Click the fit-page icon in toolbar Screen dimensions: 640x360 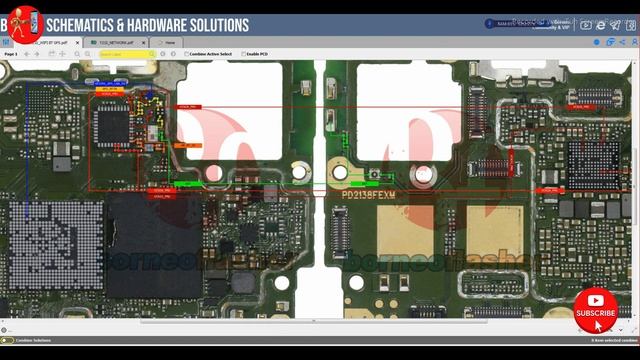52,54
